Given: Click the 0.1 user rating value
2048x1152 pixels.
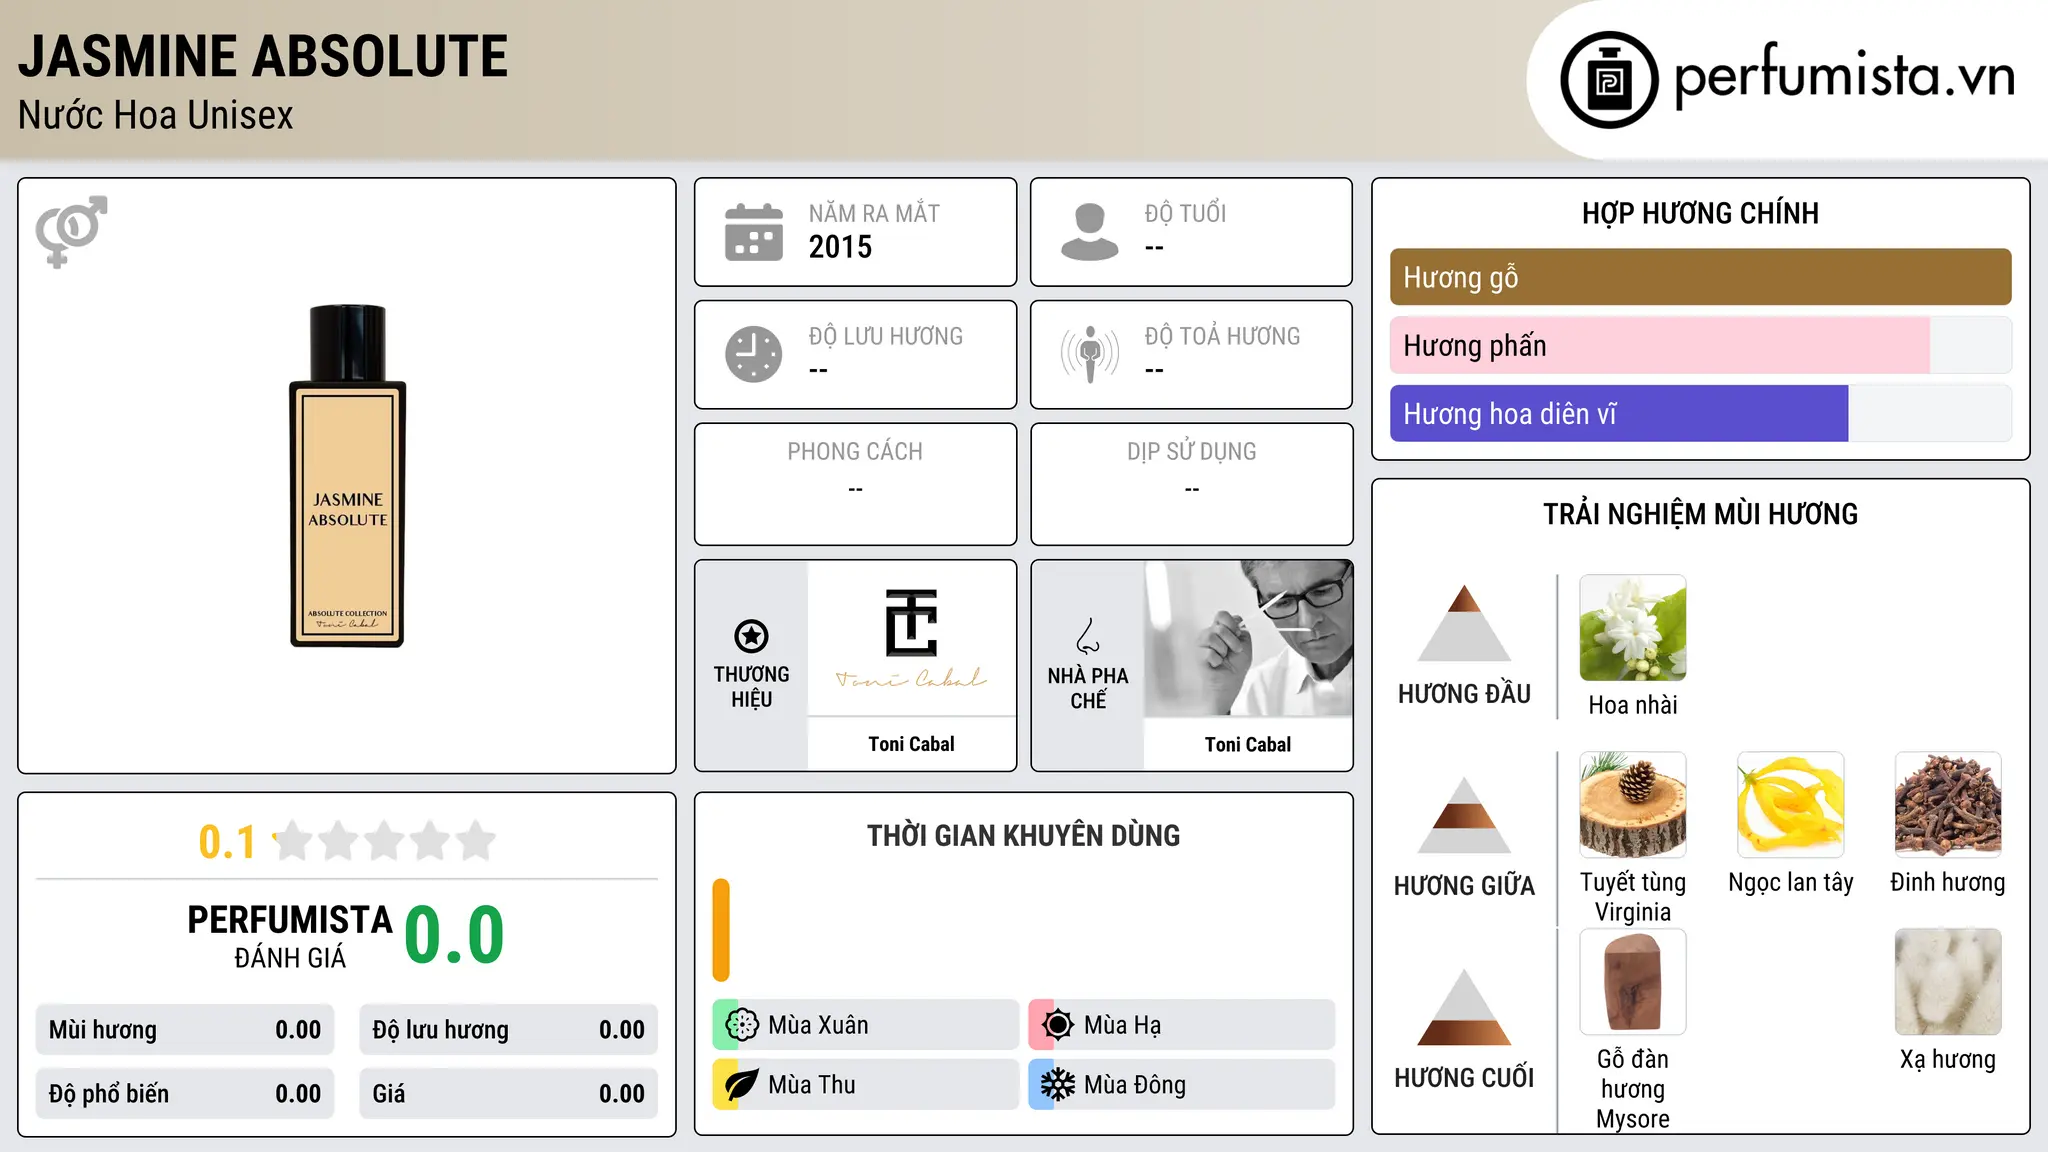Looking at the screenshot, I should coord(227,842).
